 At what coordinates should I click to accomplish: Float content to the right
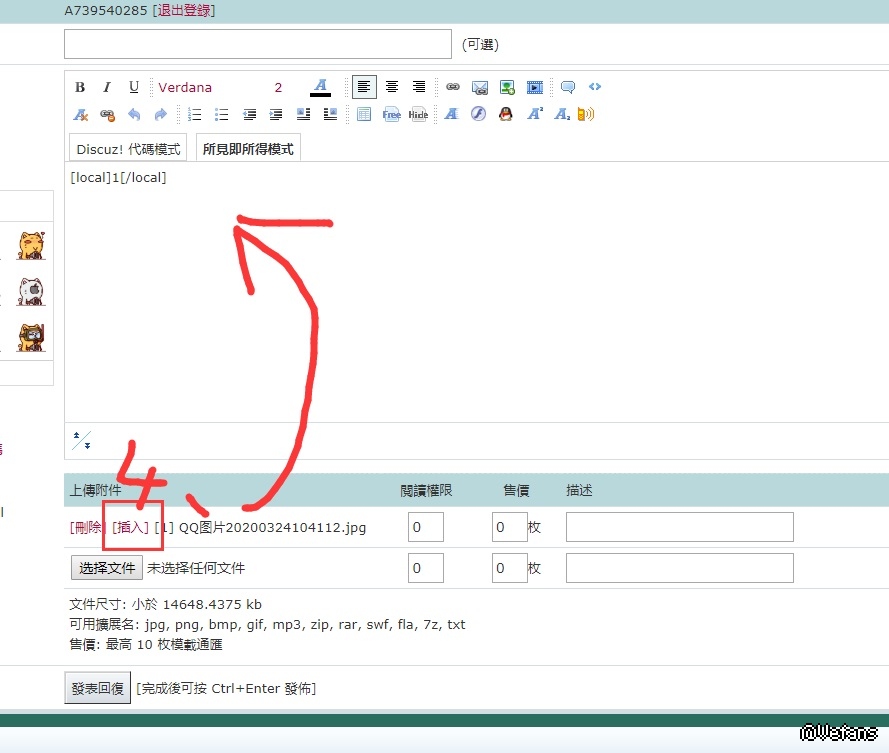tap(330, 115)
